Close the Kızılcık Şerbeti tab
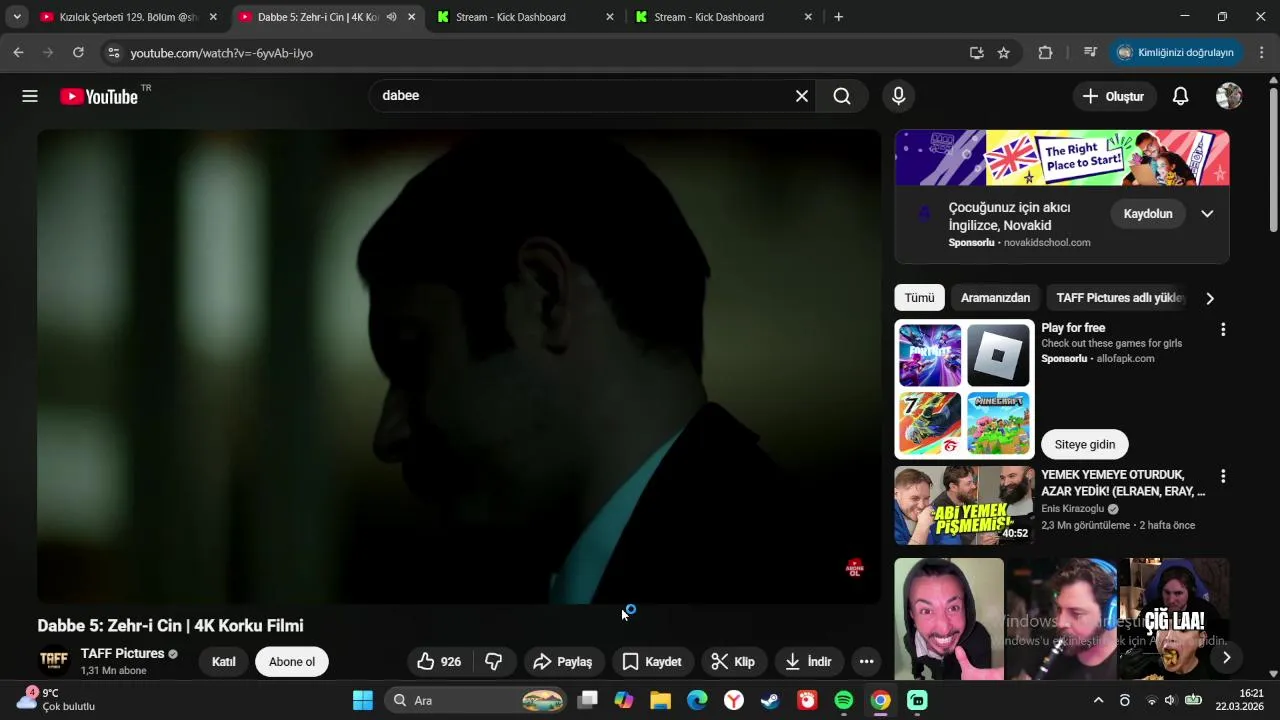Image resolution: width=1280 pixels, height=720 pixels. [213, 17]
